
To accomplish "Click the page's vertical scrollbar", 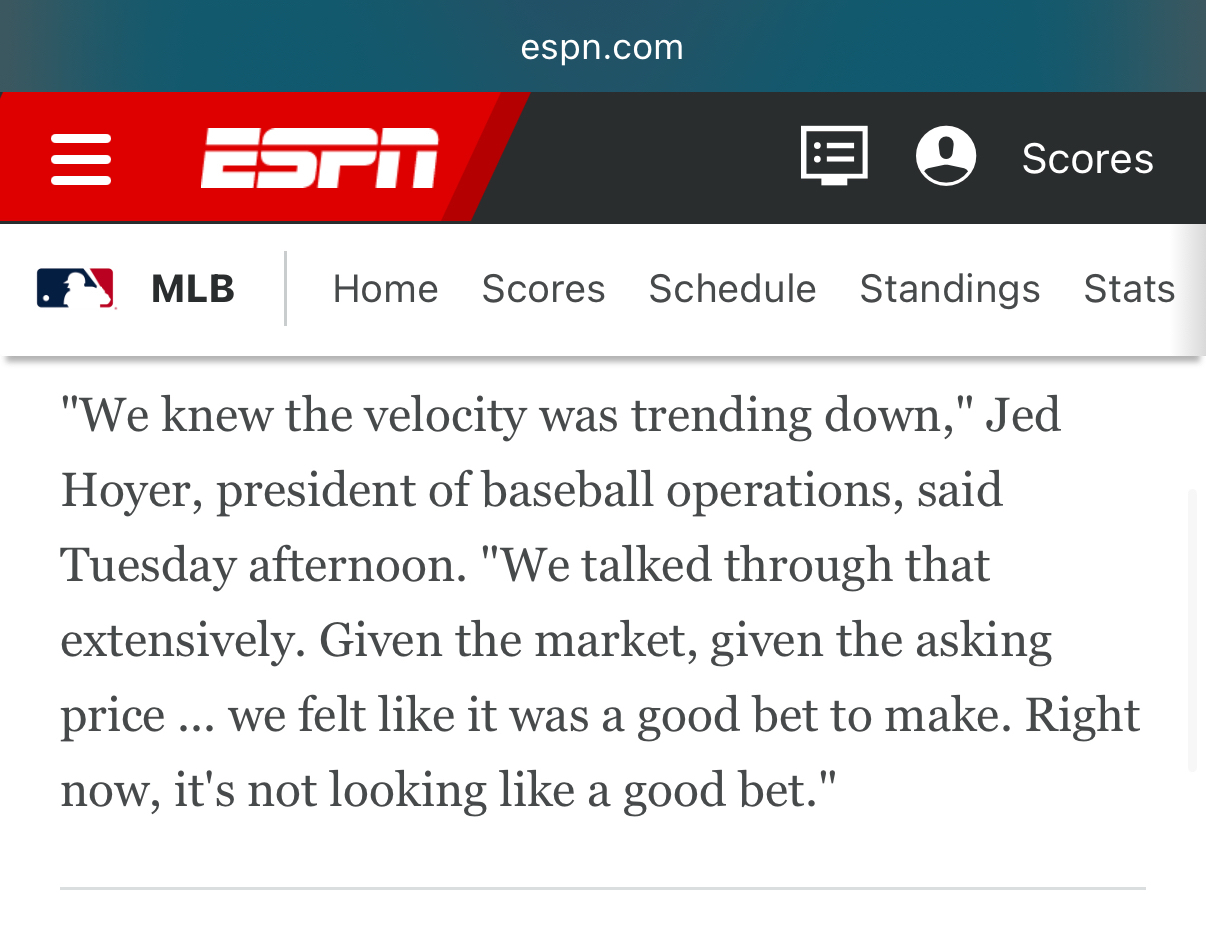I will [1191, 630].
